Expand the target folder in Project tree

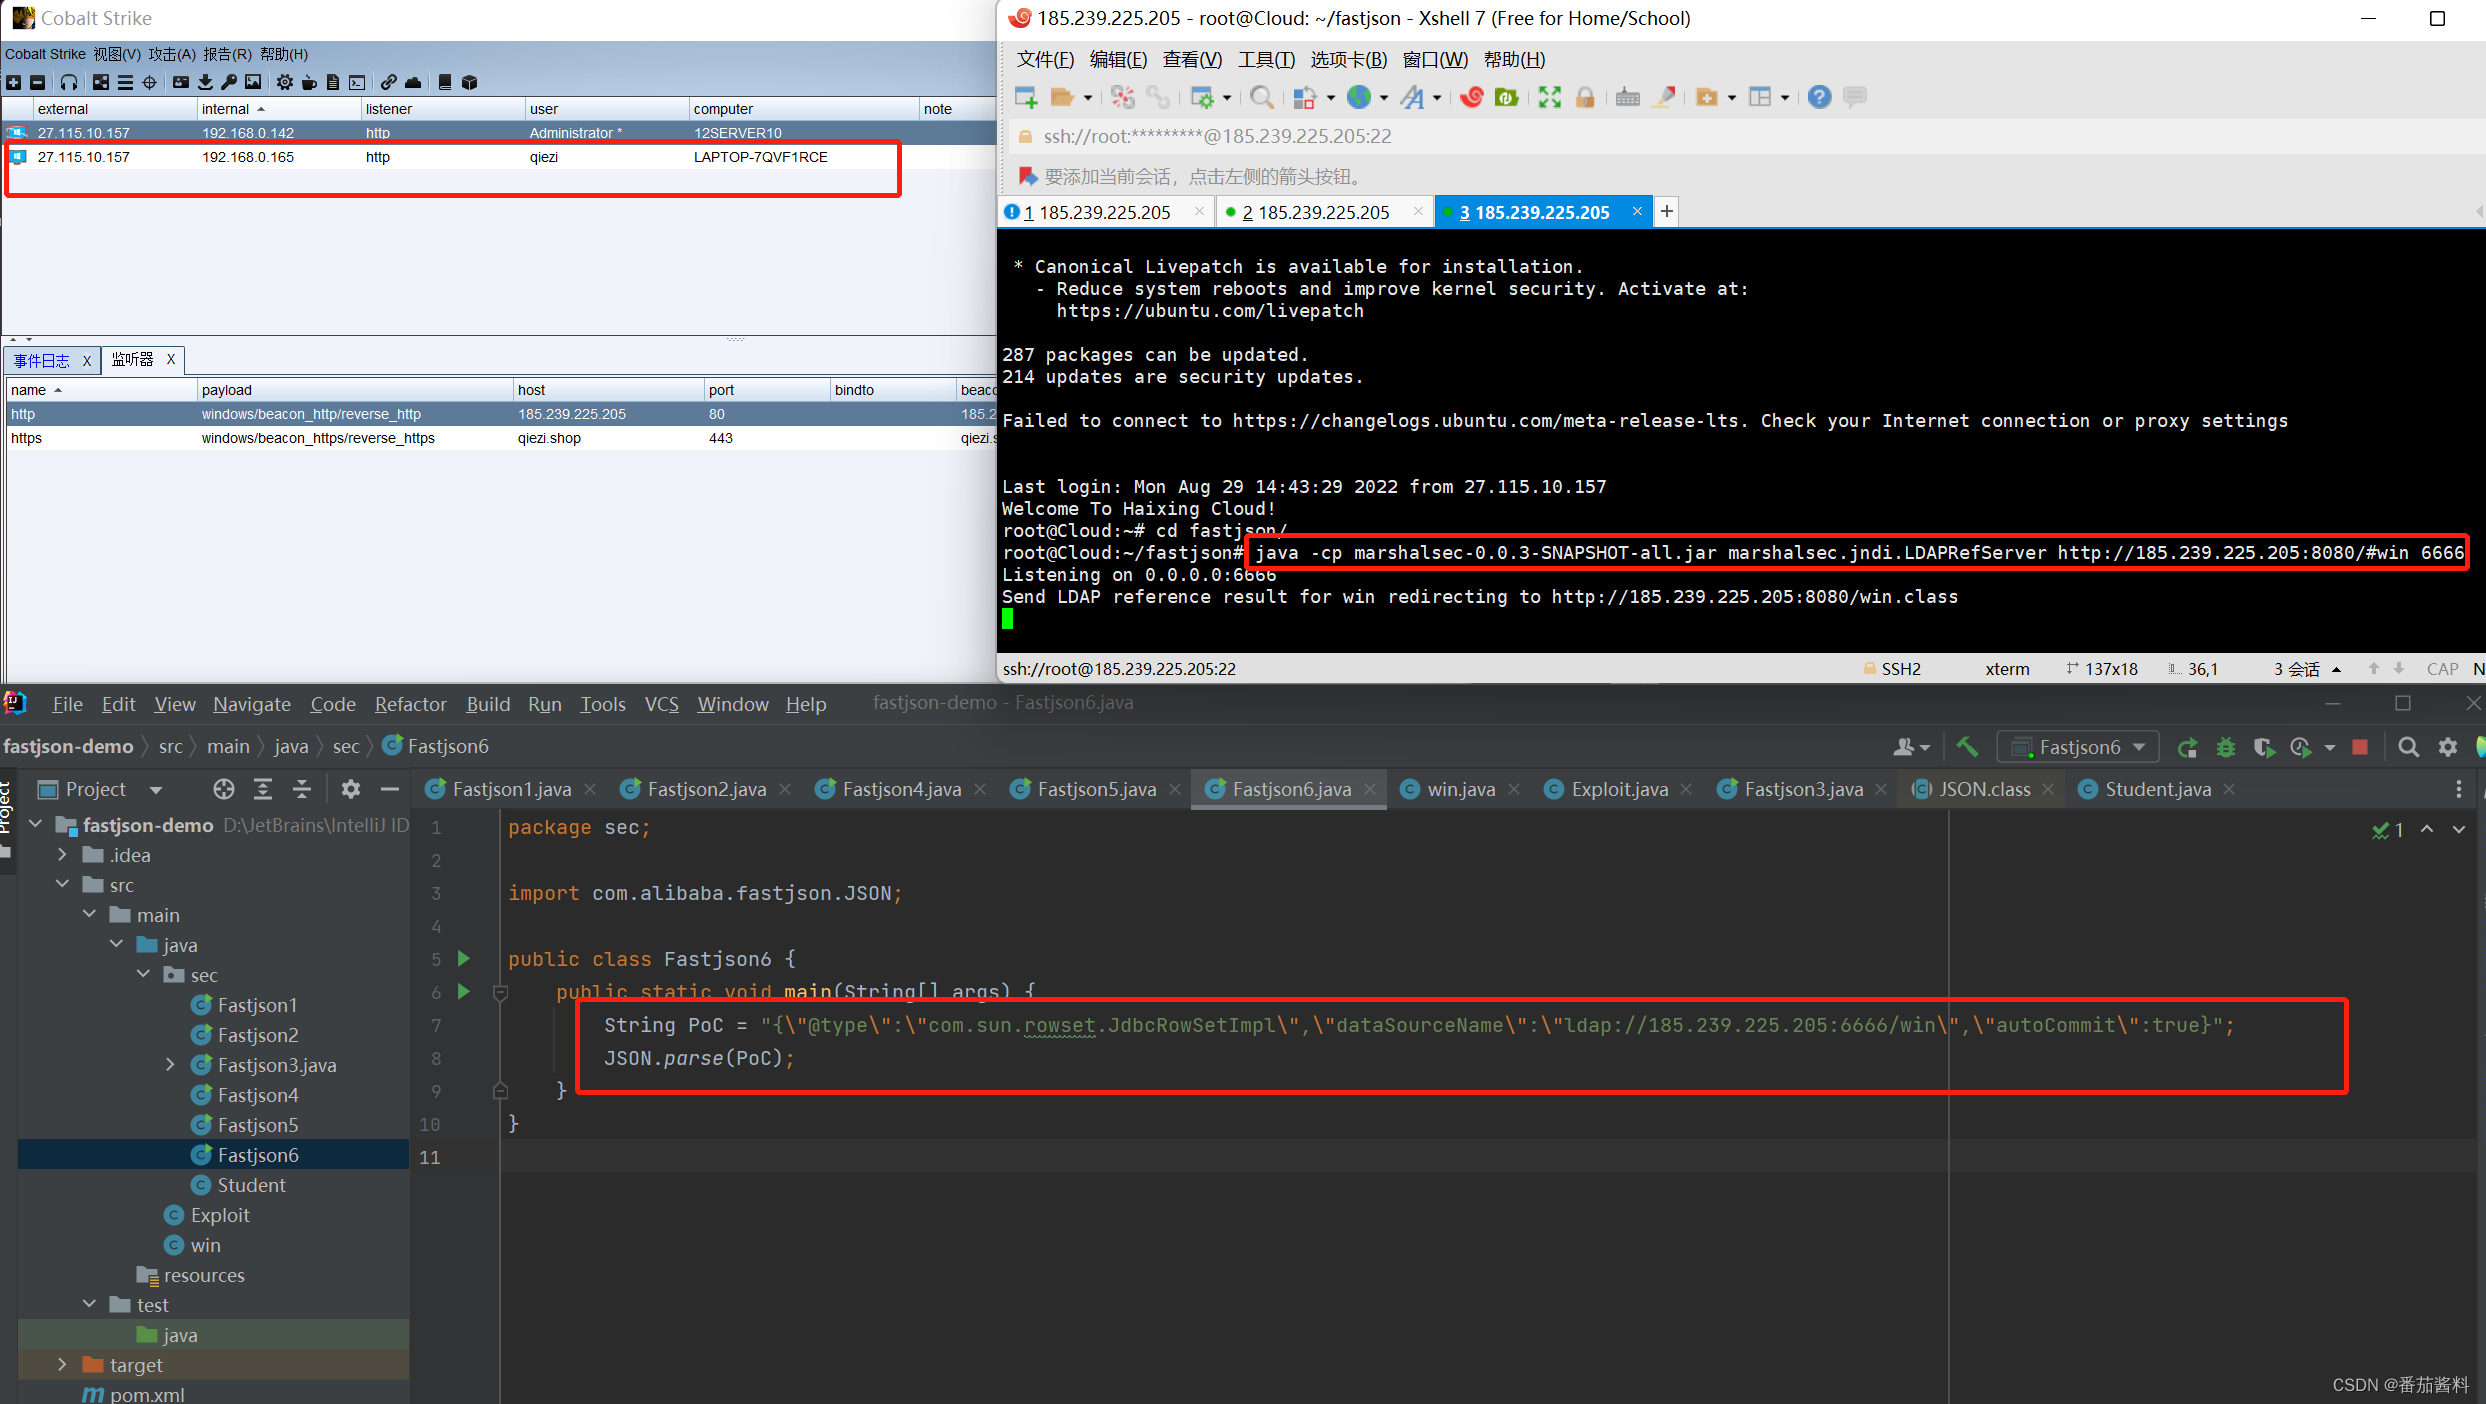coord(63,1365)
